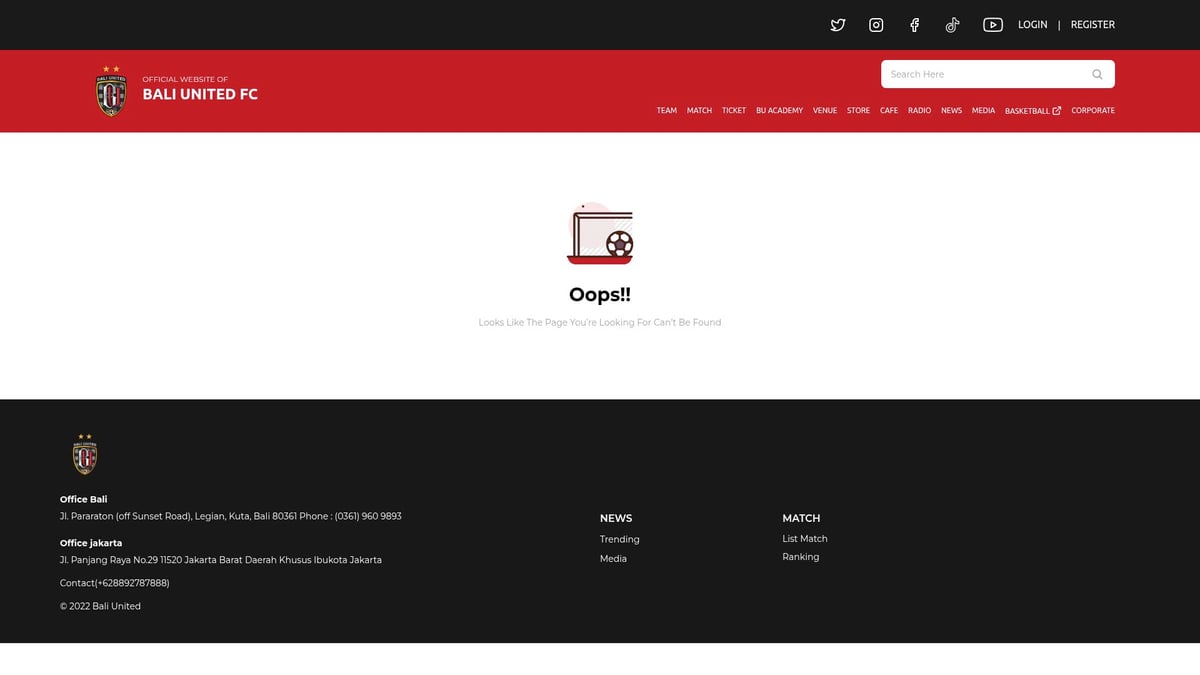The width and height of the screenshot is (1200, 675).
Task: Click the © 2022 Bali United text
Action: point(100,606)
